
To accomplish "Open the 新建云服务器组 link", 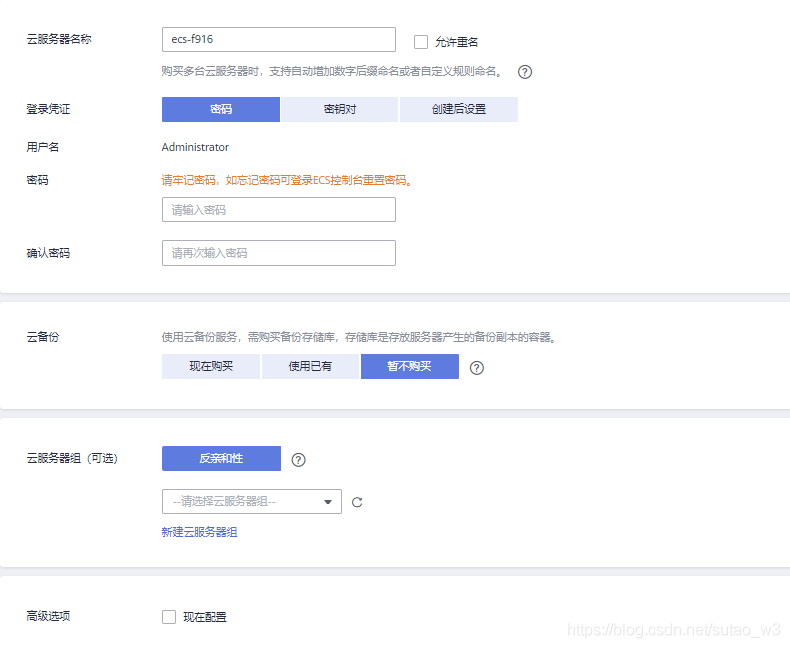I will click(200, 532).
